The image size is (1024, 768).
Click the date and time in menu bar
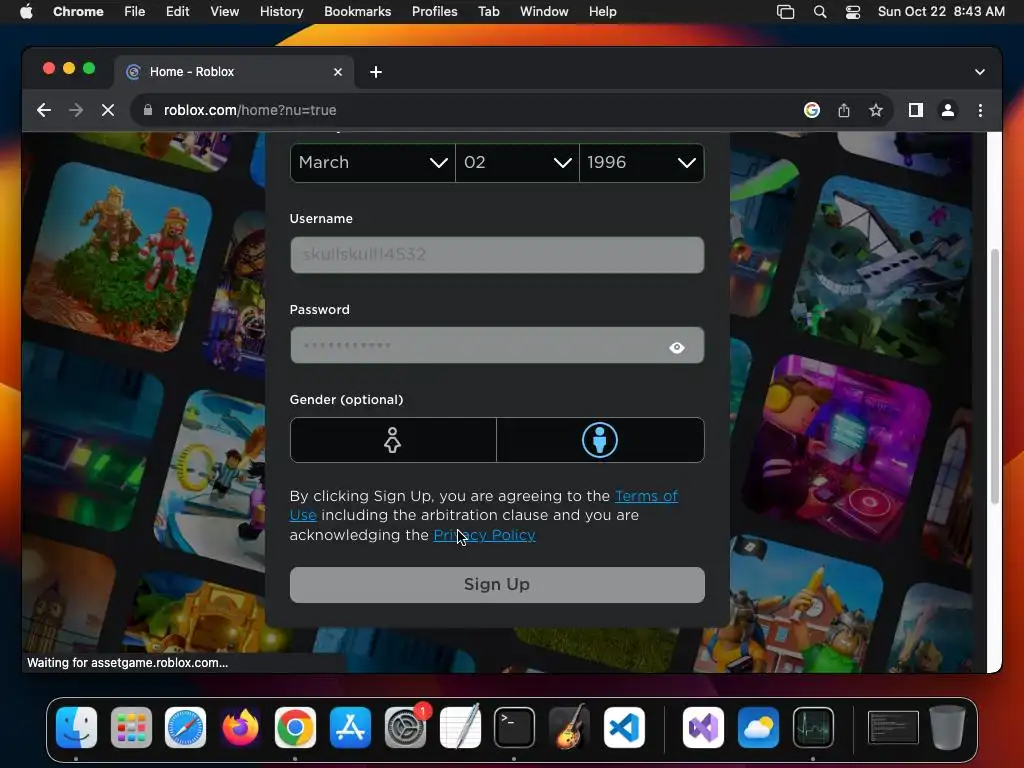tap(941, 11)
